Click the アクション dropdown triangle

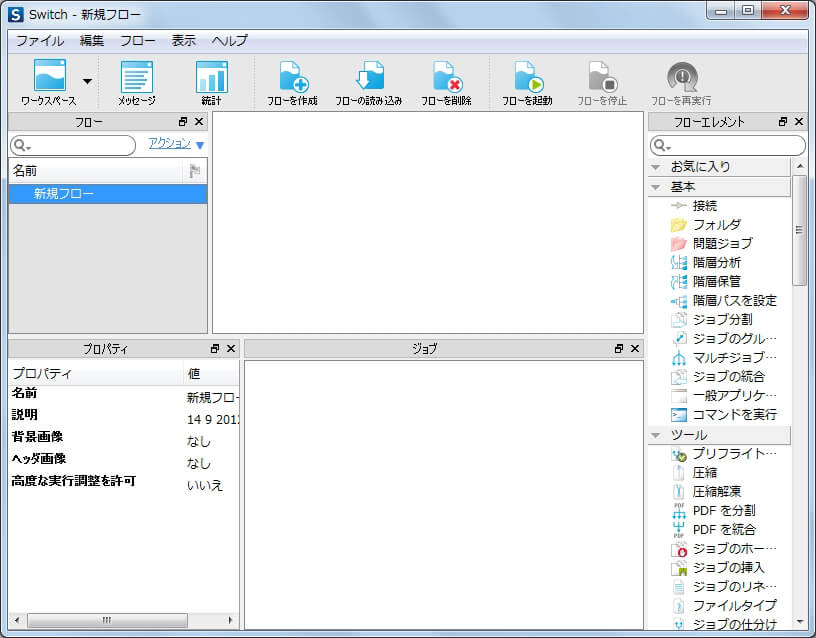coord(200,145)
